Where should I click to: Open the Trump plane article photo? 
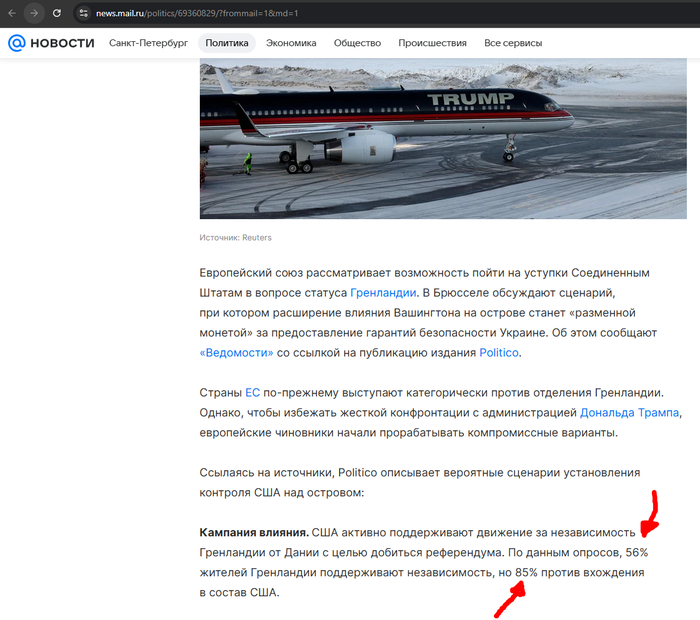[x=443, y=138]
